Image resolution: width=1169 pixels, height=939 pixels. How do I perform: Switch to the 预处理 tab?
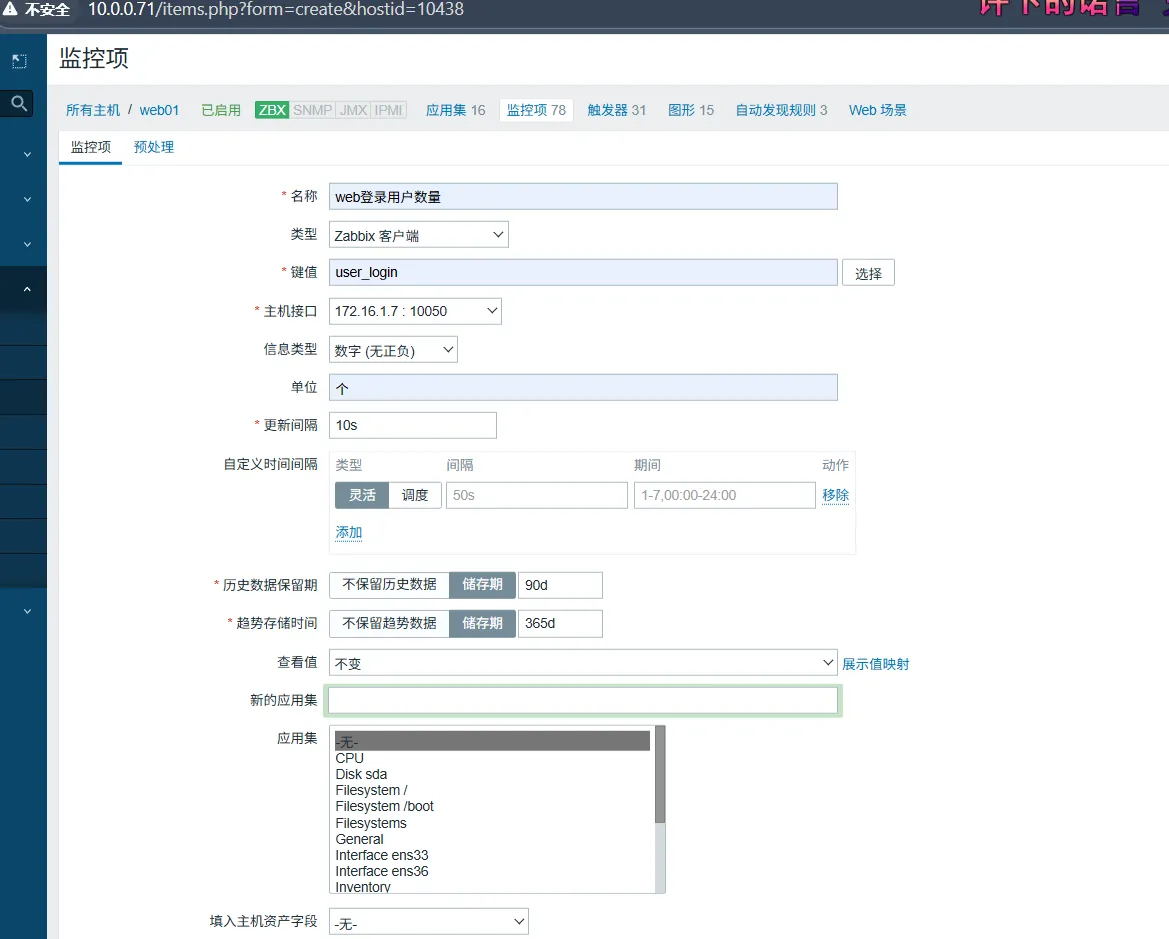click(x=154, y=147)
